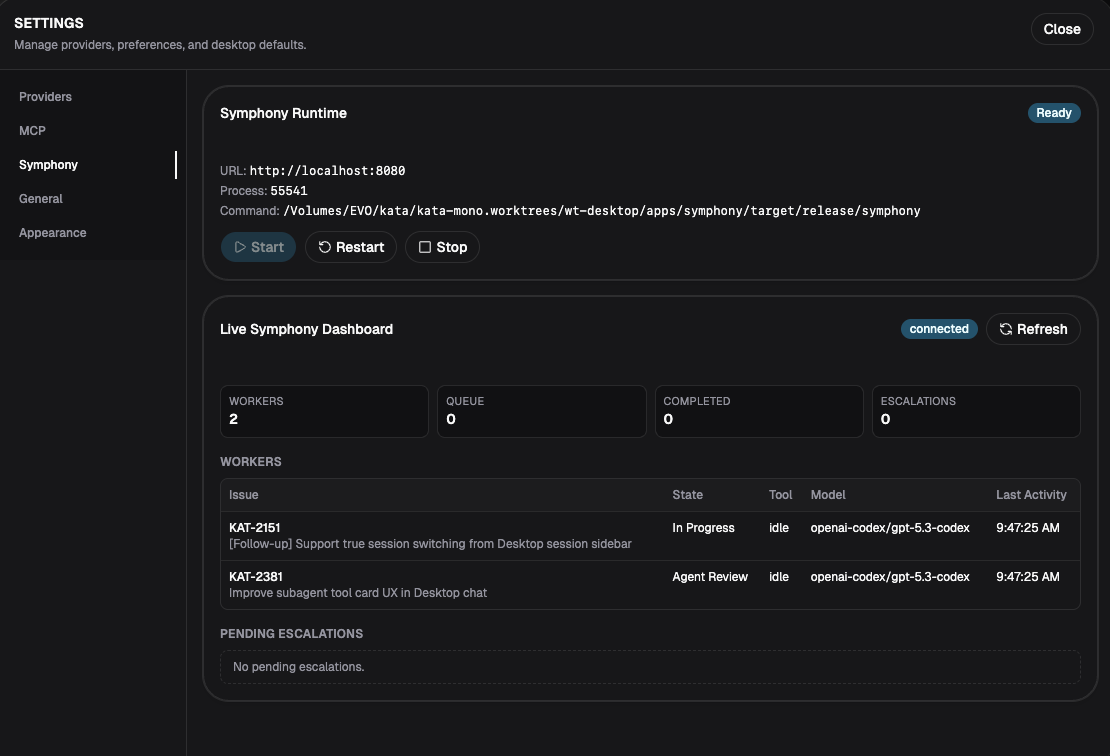Click the subagent tool card issue description
The width and height of the screenshot is (1110, 756).
[357, 593]
